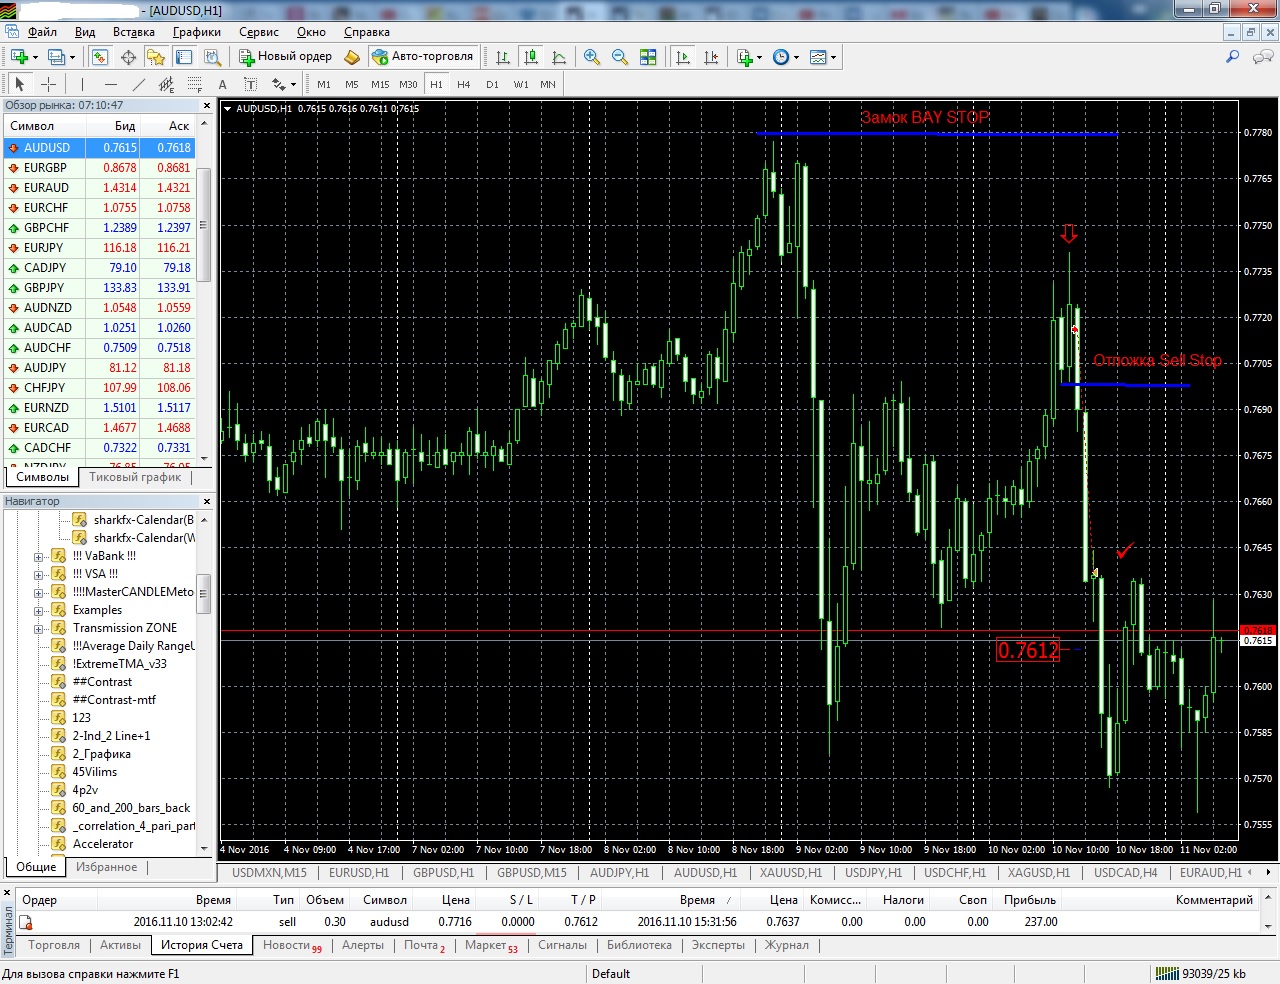Viewport: 1280px width, 984px height.
Task: Open the Сервис menu
Action: coord(259,32)
